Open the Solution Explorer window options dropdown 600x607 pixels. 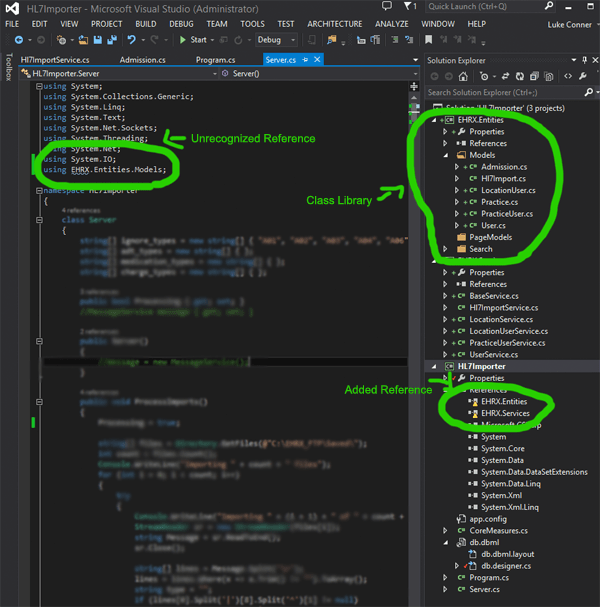tap(574, 60)
